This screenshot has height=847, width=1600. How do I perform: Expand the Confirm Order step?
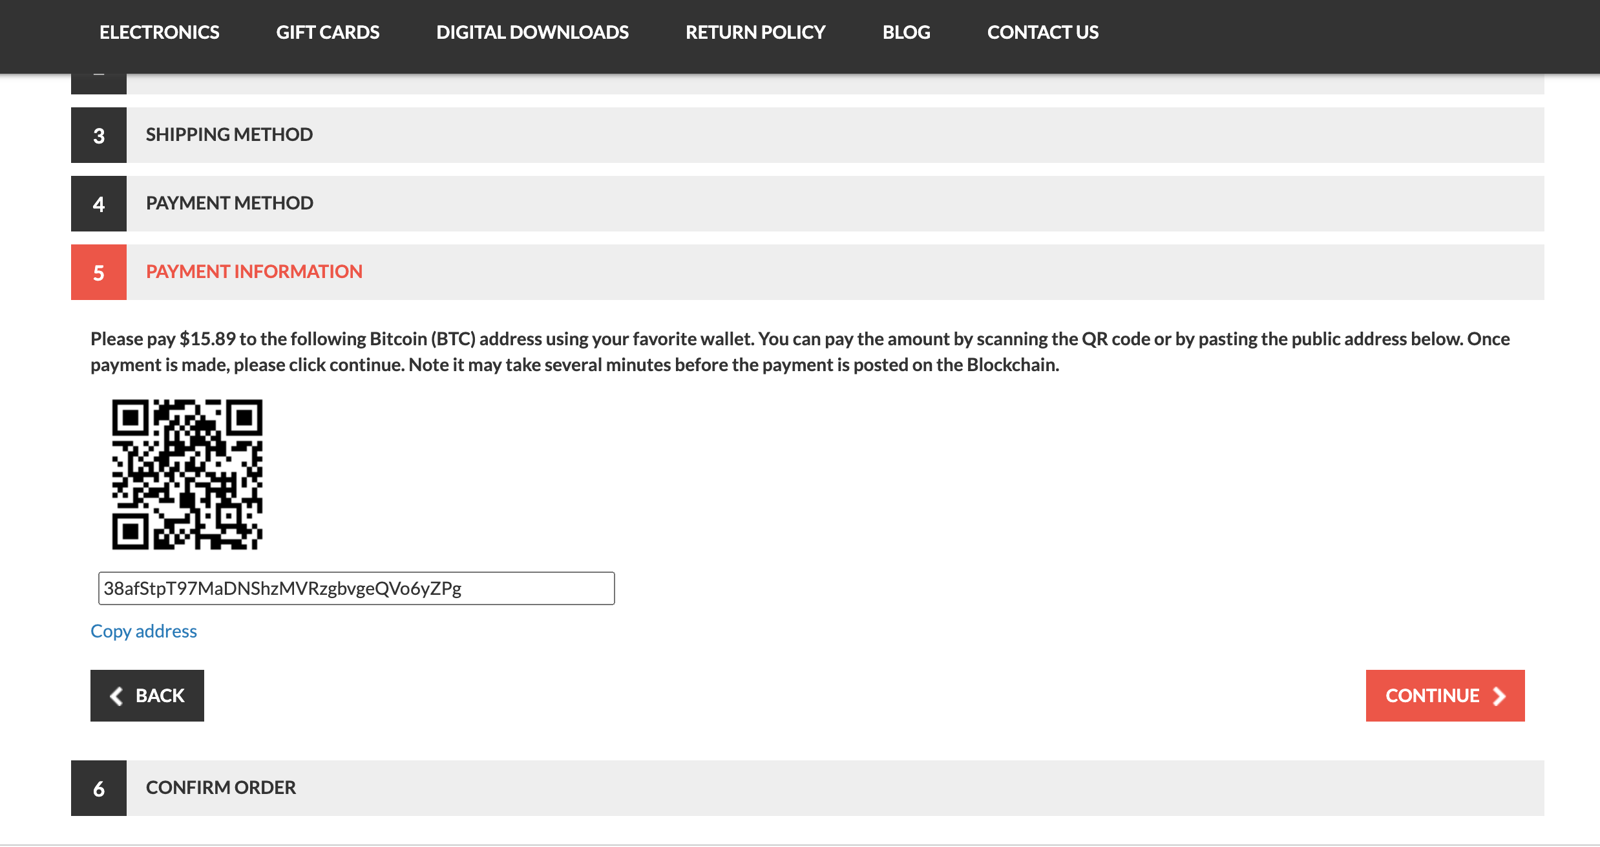click(807, 788)
